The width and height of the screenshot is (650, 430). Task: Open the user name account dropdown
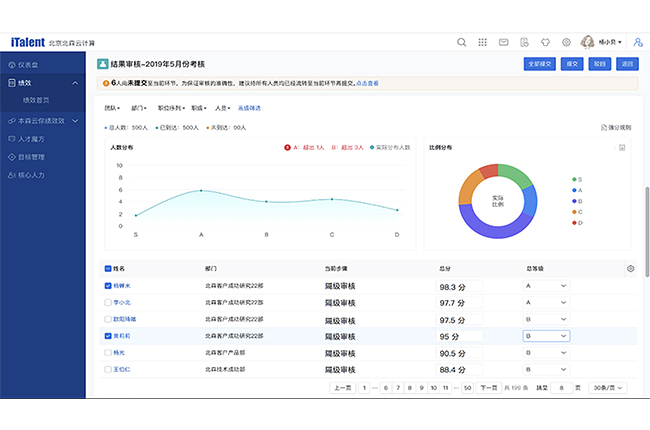(x=610, y=42)
